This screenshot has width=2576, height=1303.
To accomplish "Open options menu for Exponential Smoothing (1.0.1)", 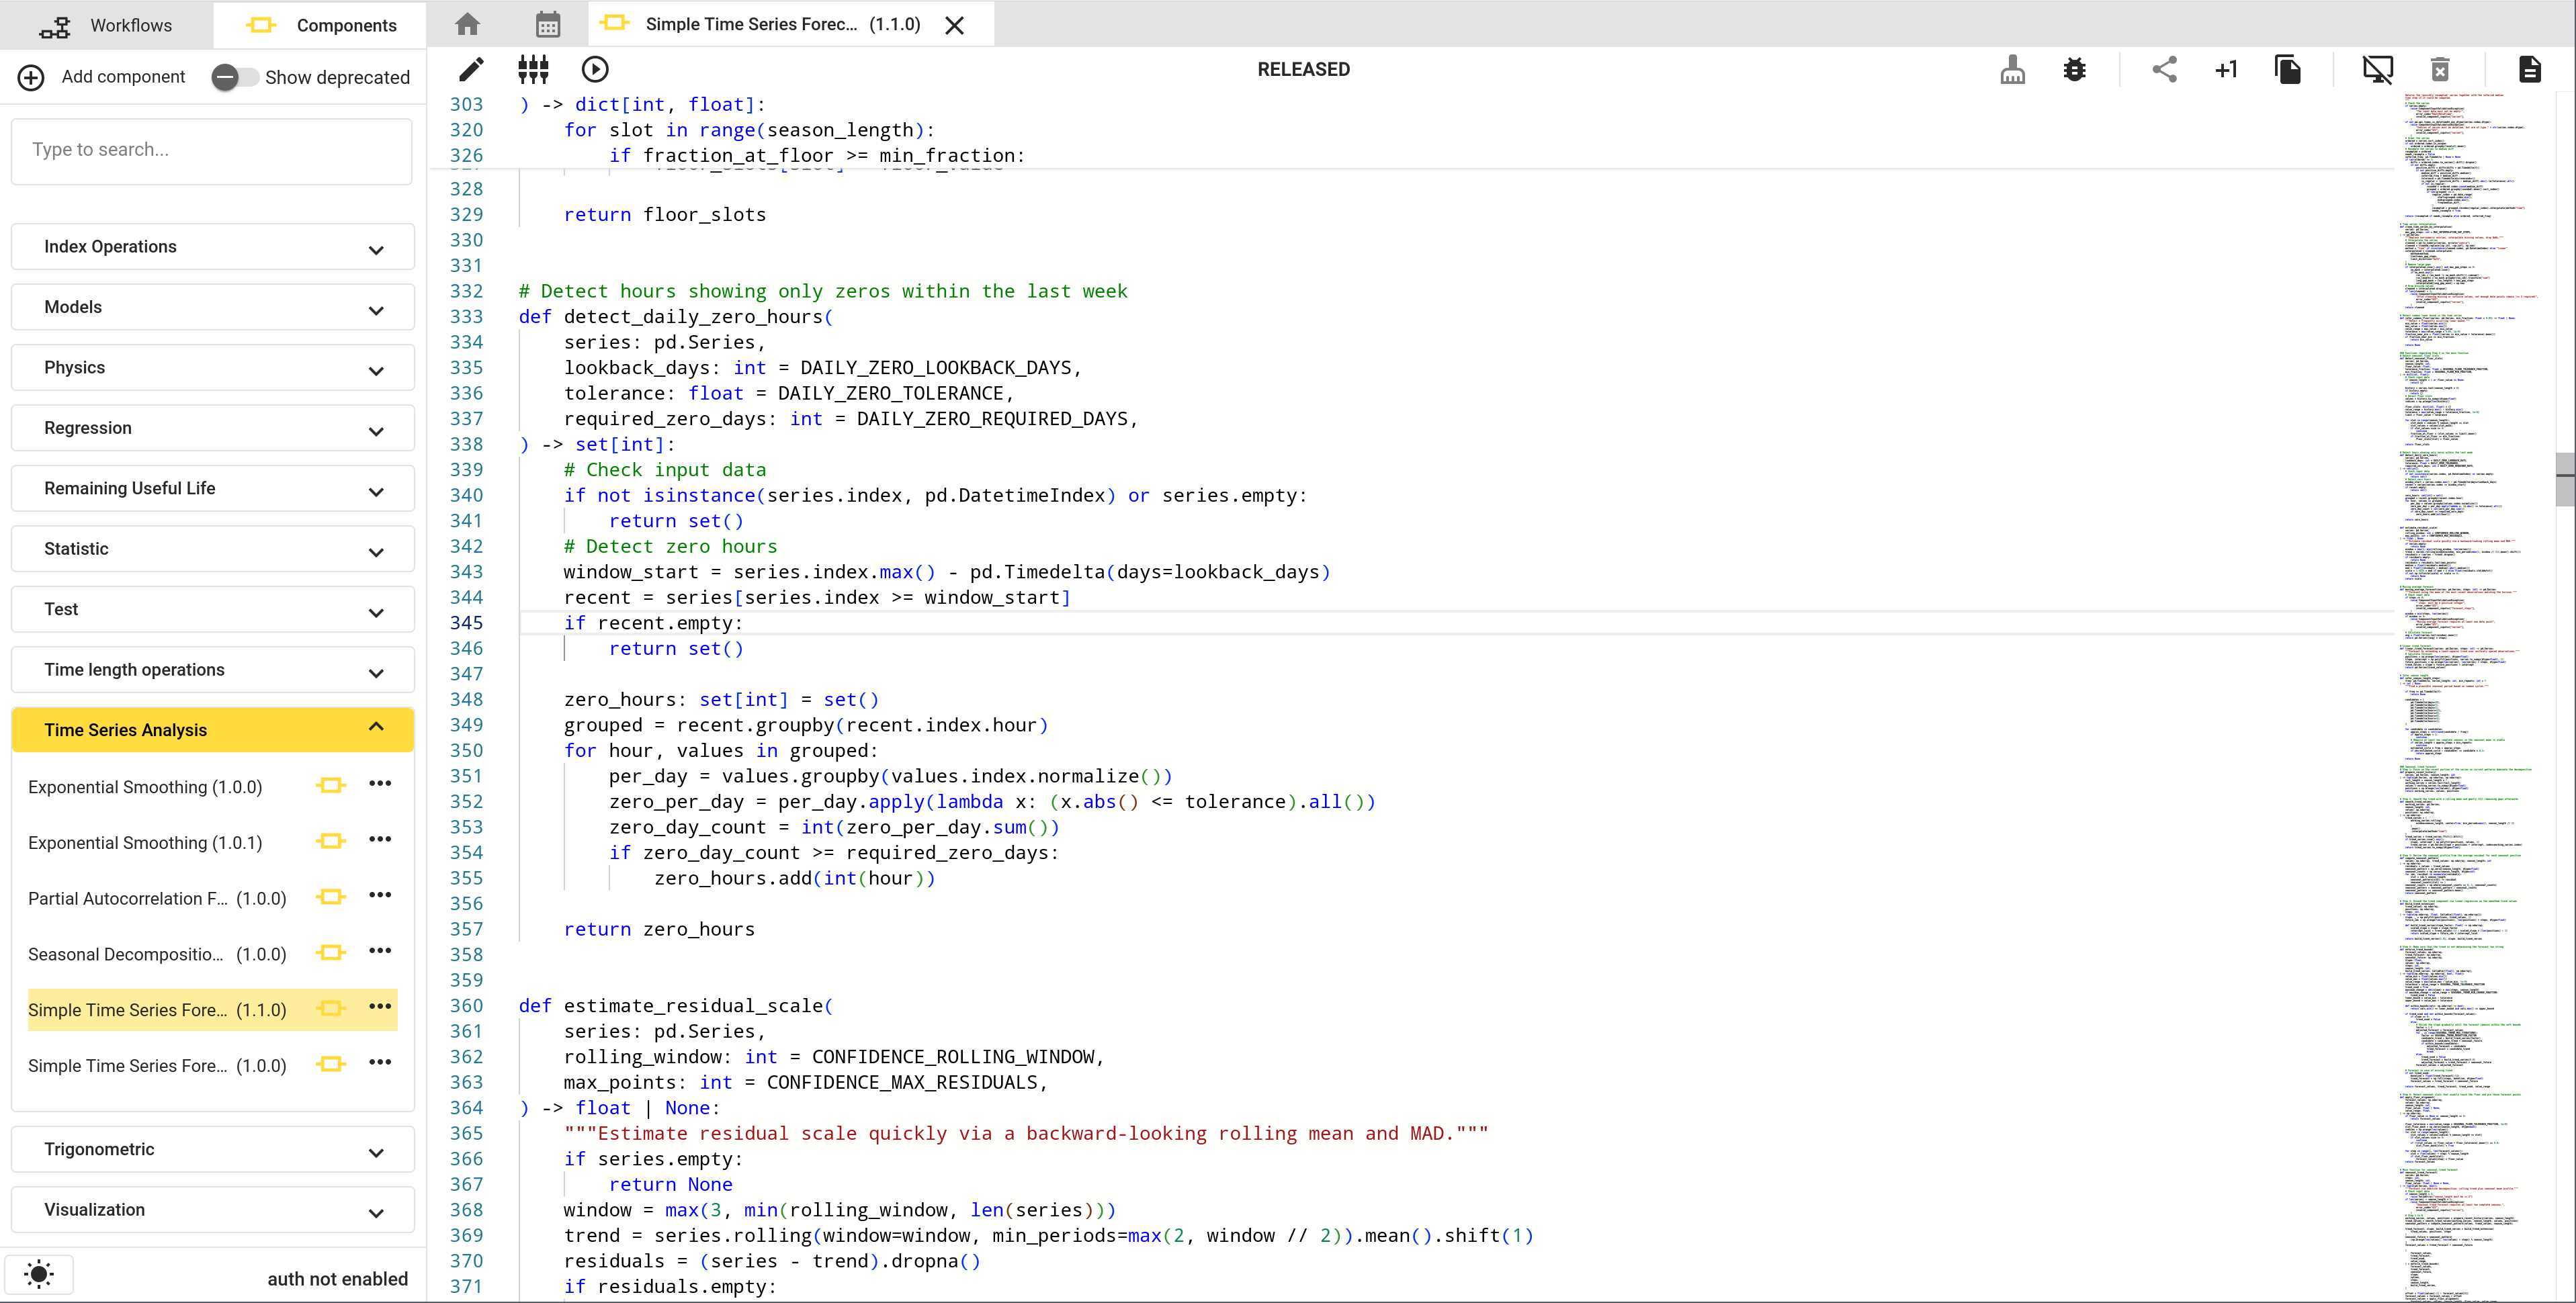I will coord(380,840).
